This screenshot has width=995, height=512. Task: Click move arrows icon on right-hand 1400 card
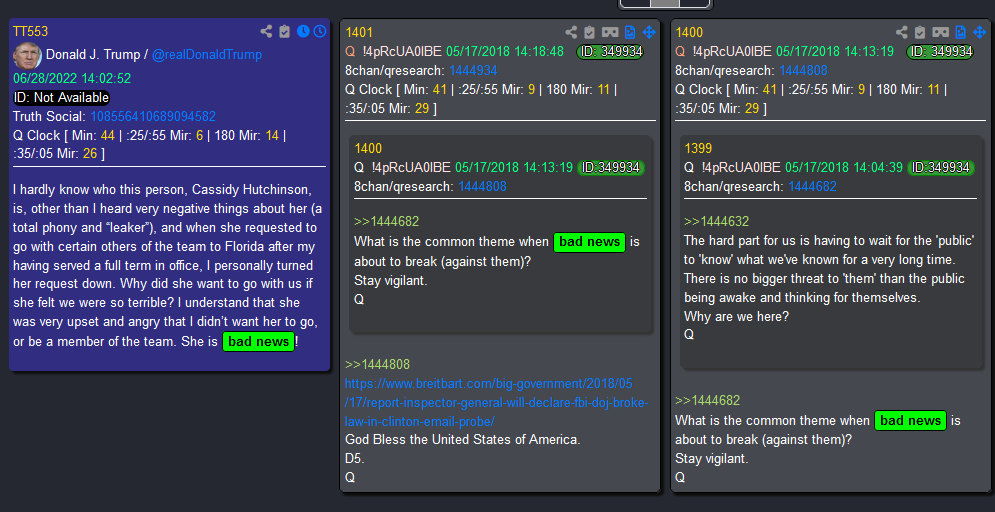pyautogui.click(x=979, y=32)
